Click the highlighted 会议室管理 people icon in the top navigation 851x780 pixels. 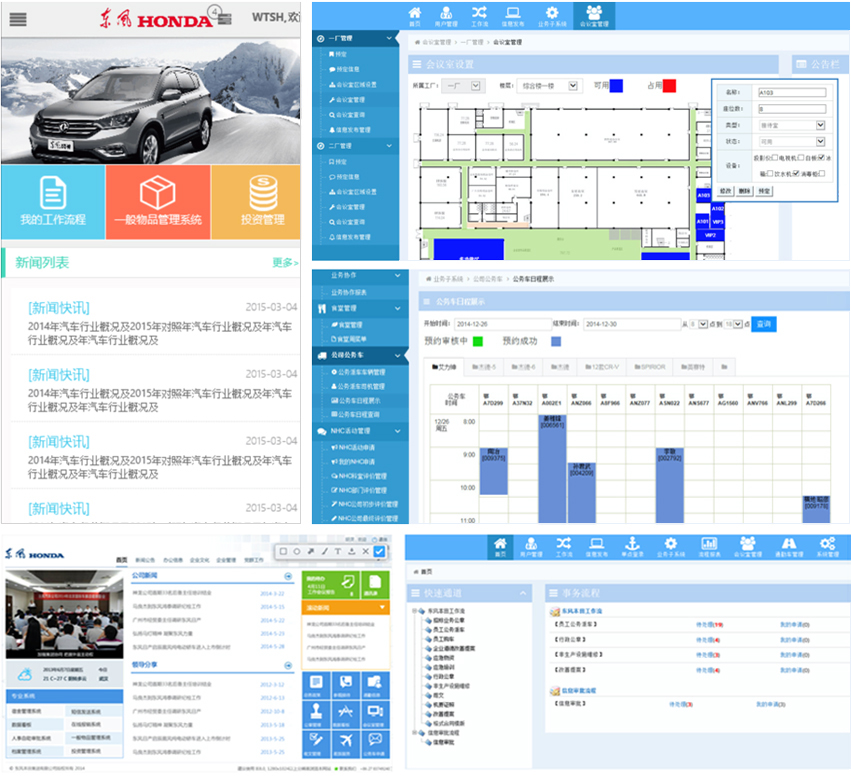594,16
